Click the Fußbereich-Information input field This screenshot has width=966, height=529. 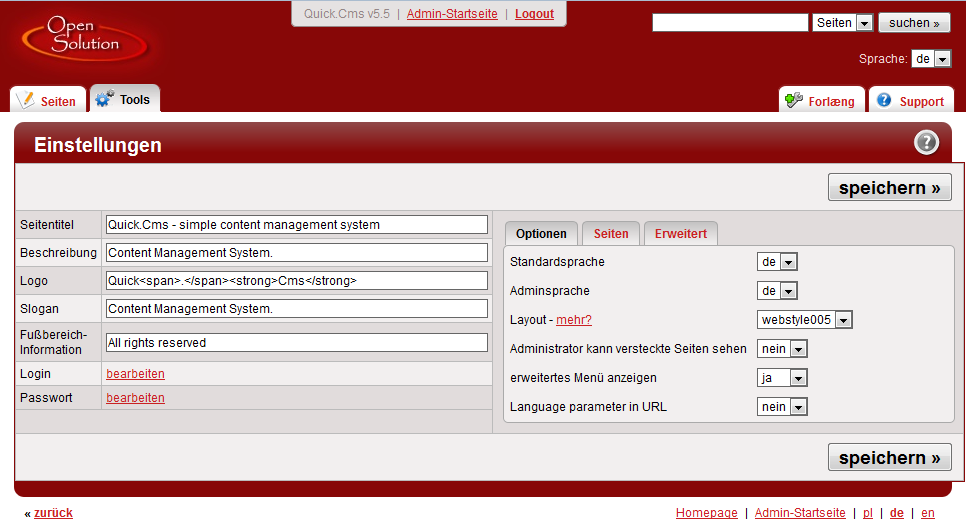pos(296,342)
